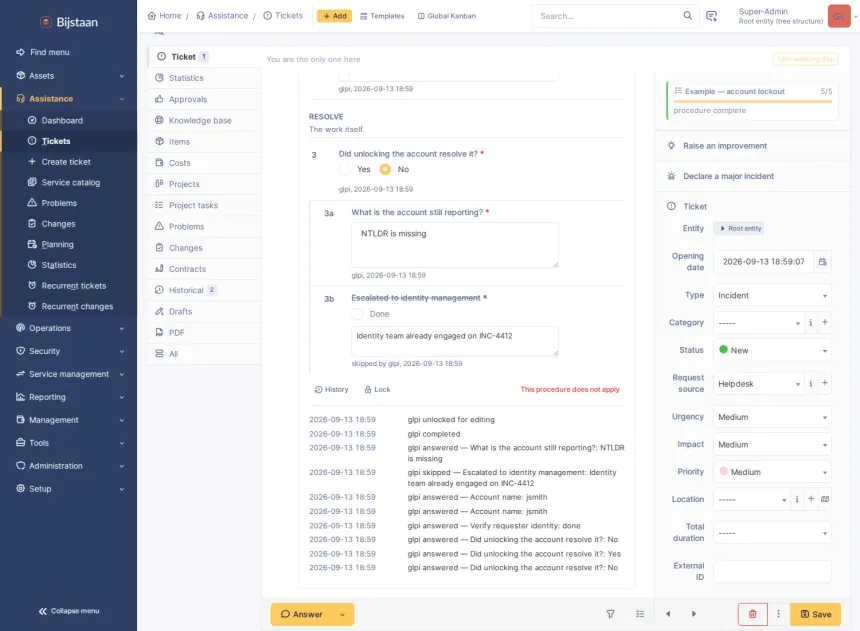This screenshot has width=860, height=631.
Task: Click the search magnifier icon
Action: click(687, 16)
